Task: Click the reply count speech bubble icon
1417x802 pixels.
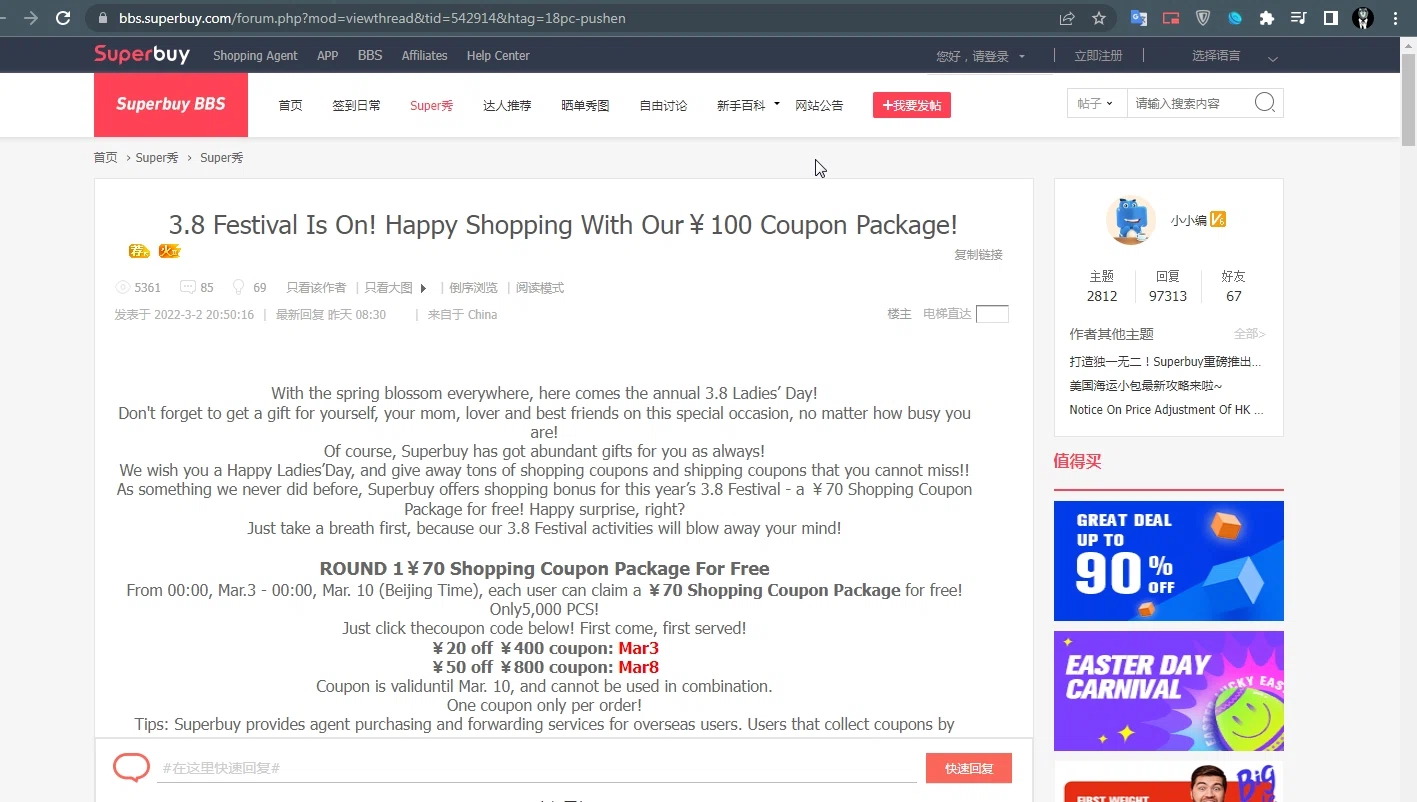Action: 188,287
